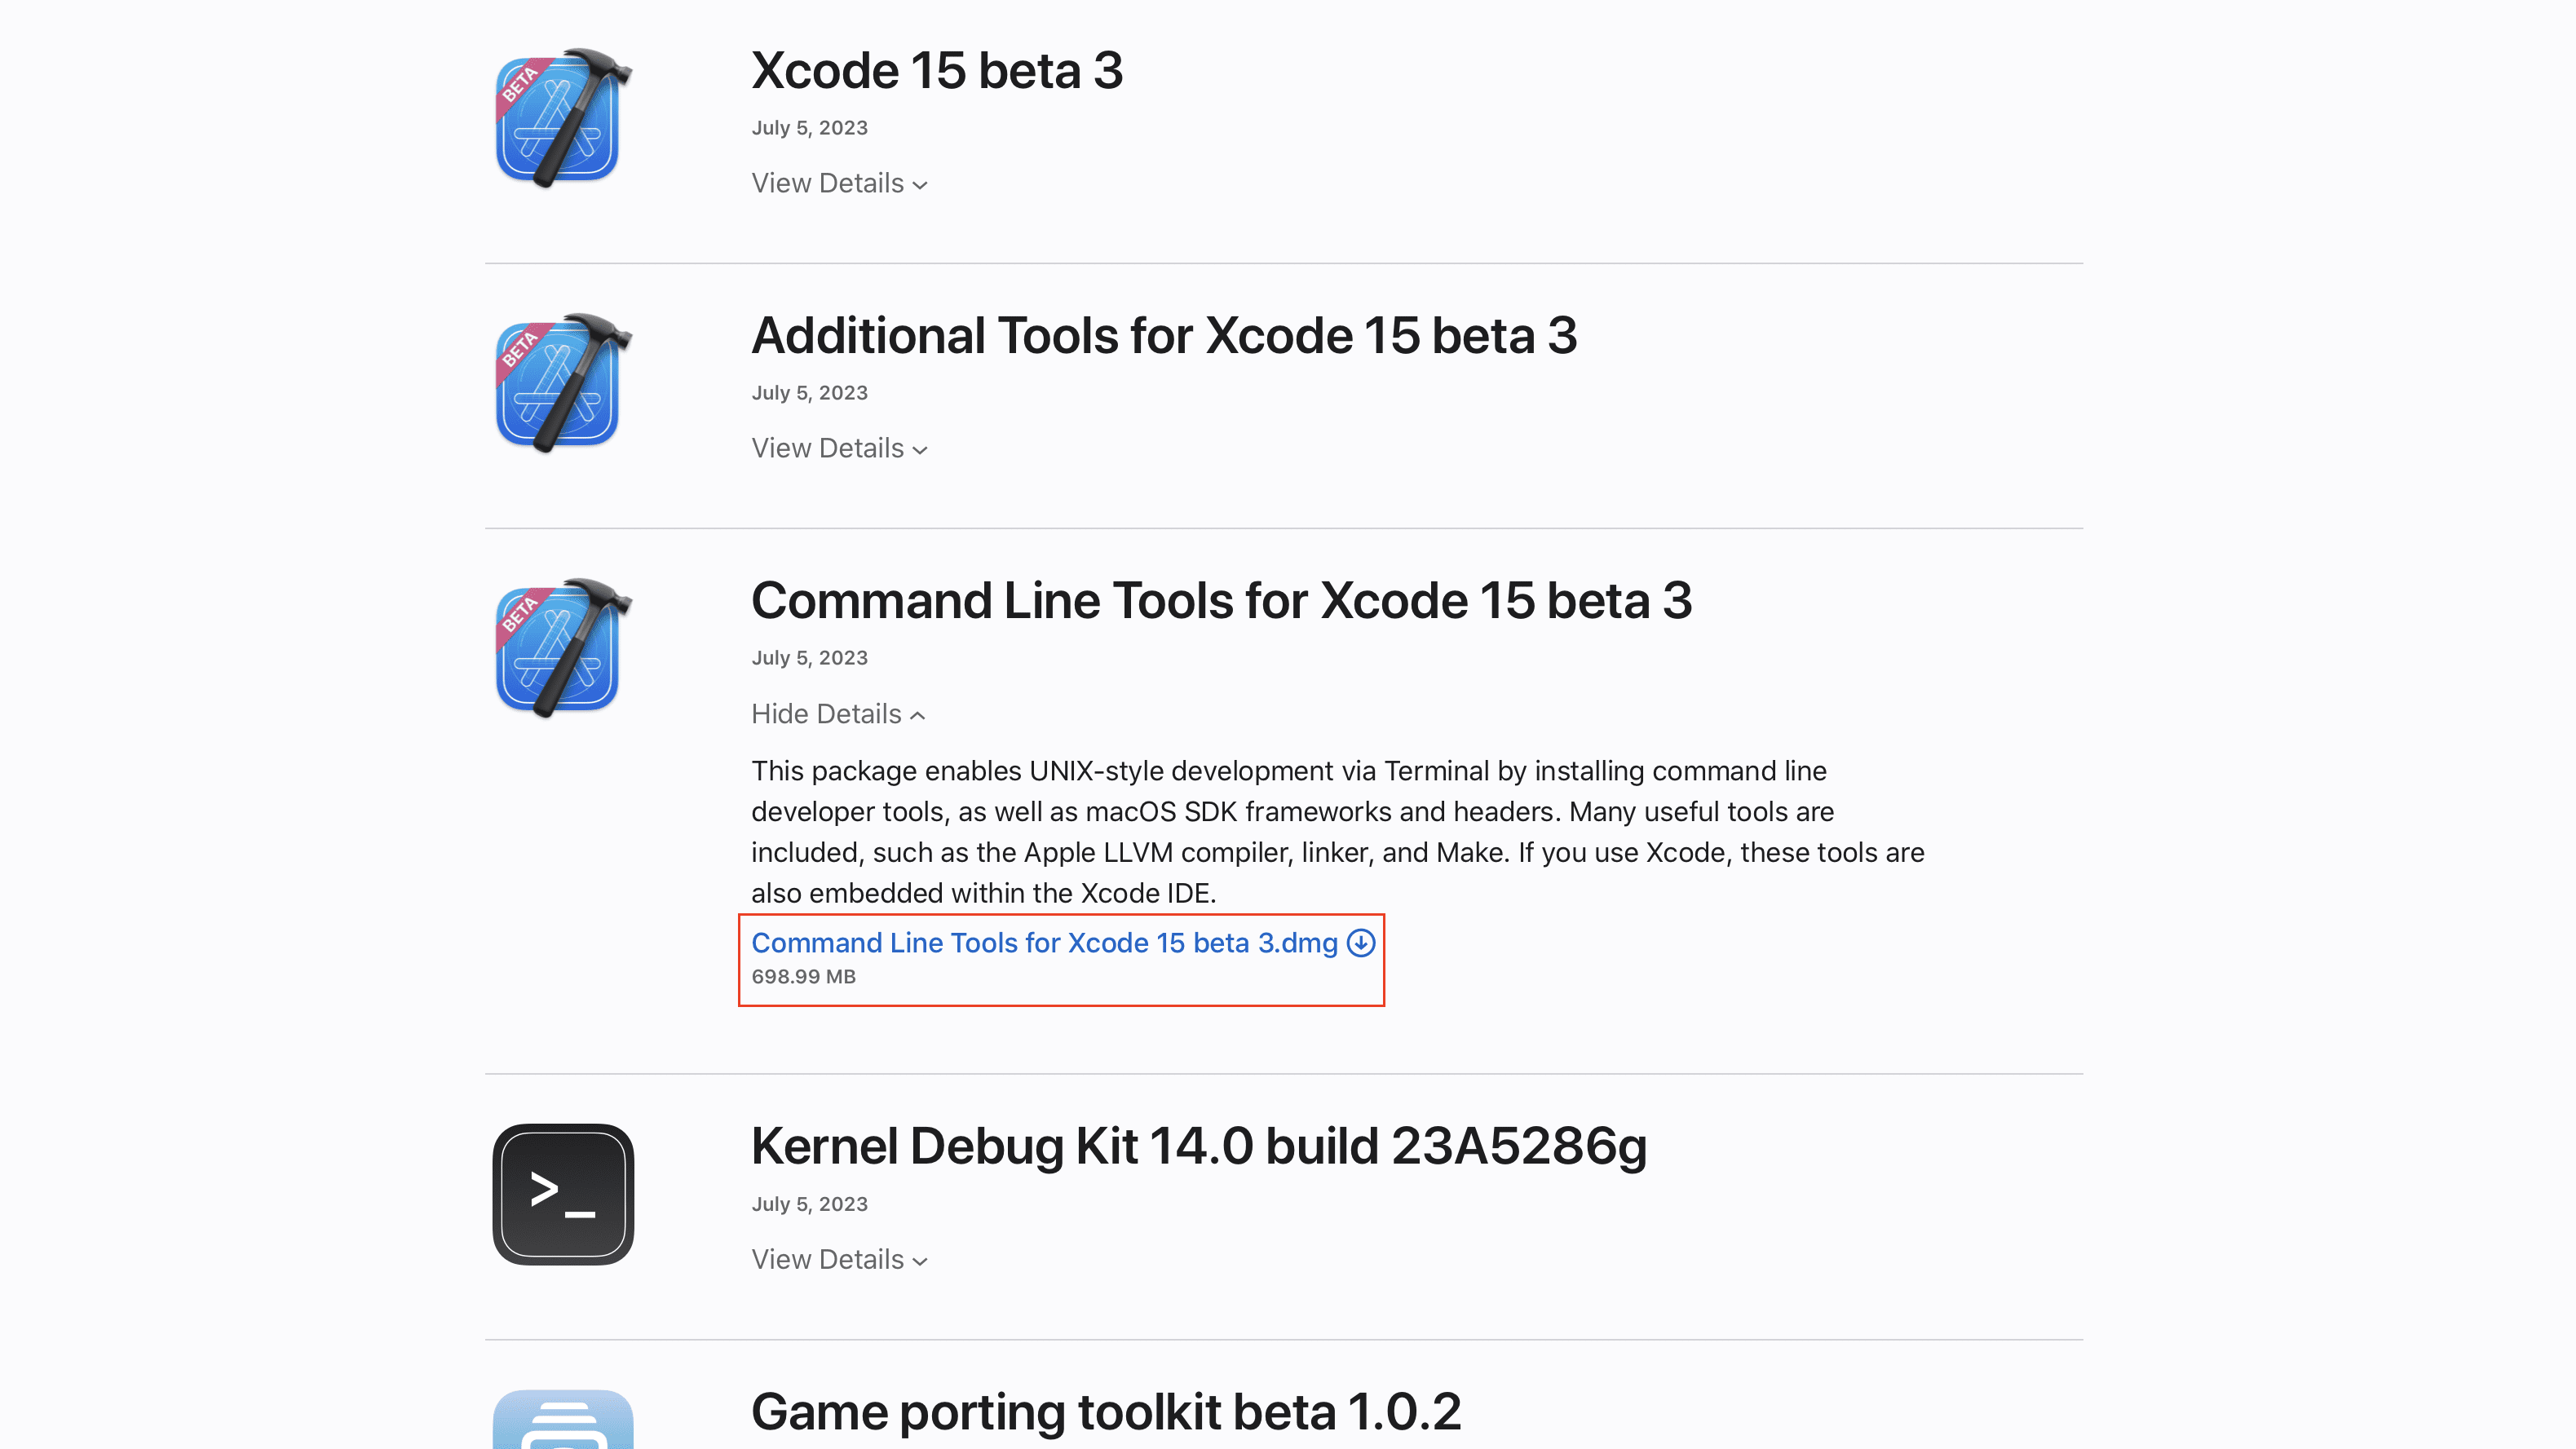This screenshot has height=1449, width=2576.
Task: Collapse Hide Details under Command Line Tools
Action: [838, 714]
